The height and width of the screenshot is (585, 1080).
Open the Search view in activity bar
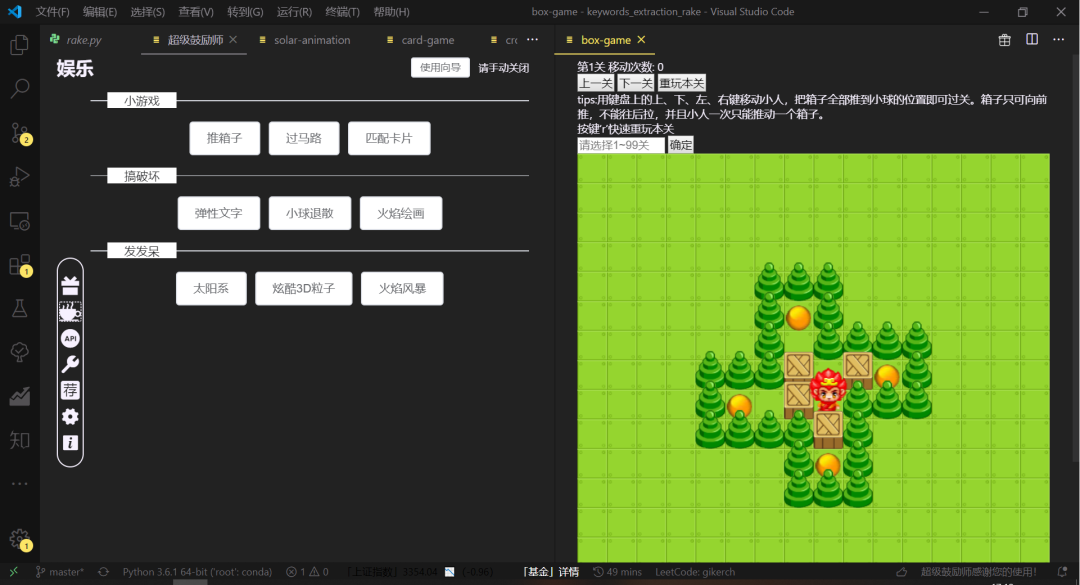[19, 89]
